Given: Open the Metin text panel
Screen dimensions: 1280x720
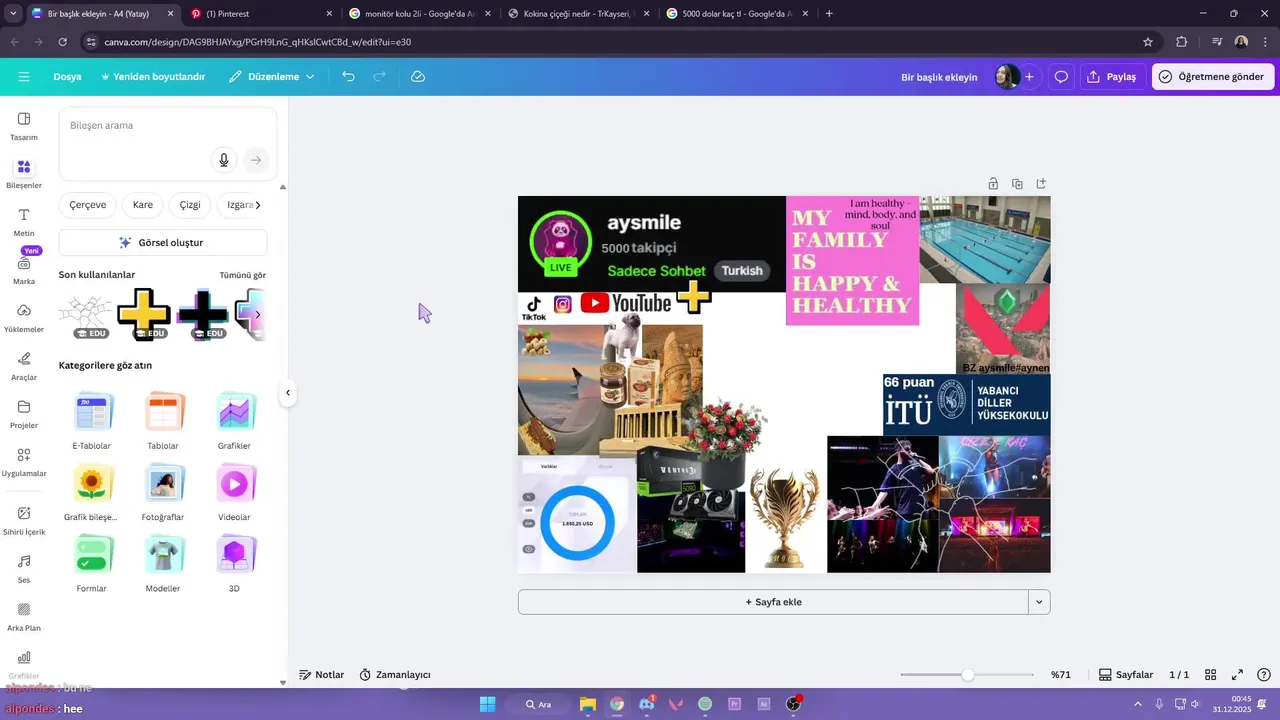Looking at the screenshot, I should pyautogui.click(x=24, y=222).
